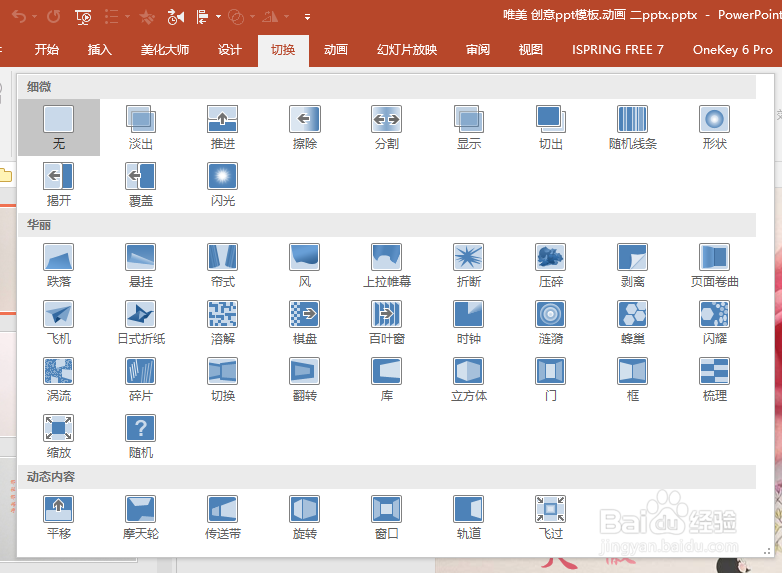The height and width of the screenshot is (573, 782).
Task: Choose the 压碎 crush transition
Action: pos(551,266)
